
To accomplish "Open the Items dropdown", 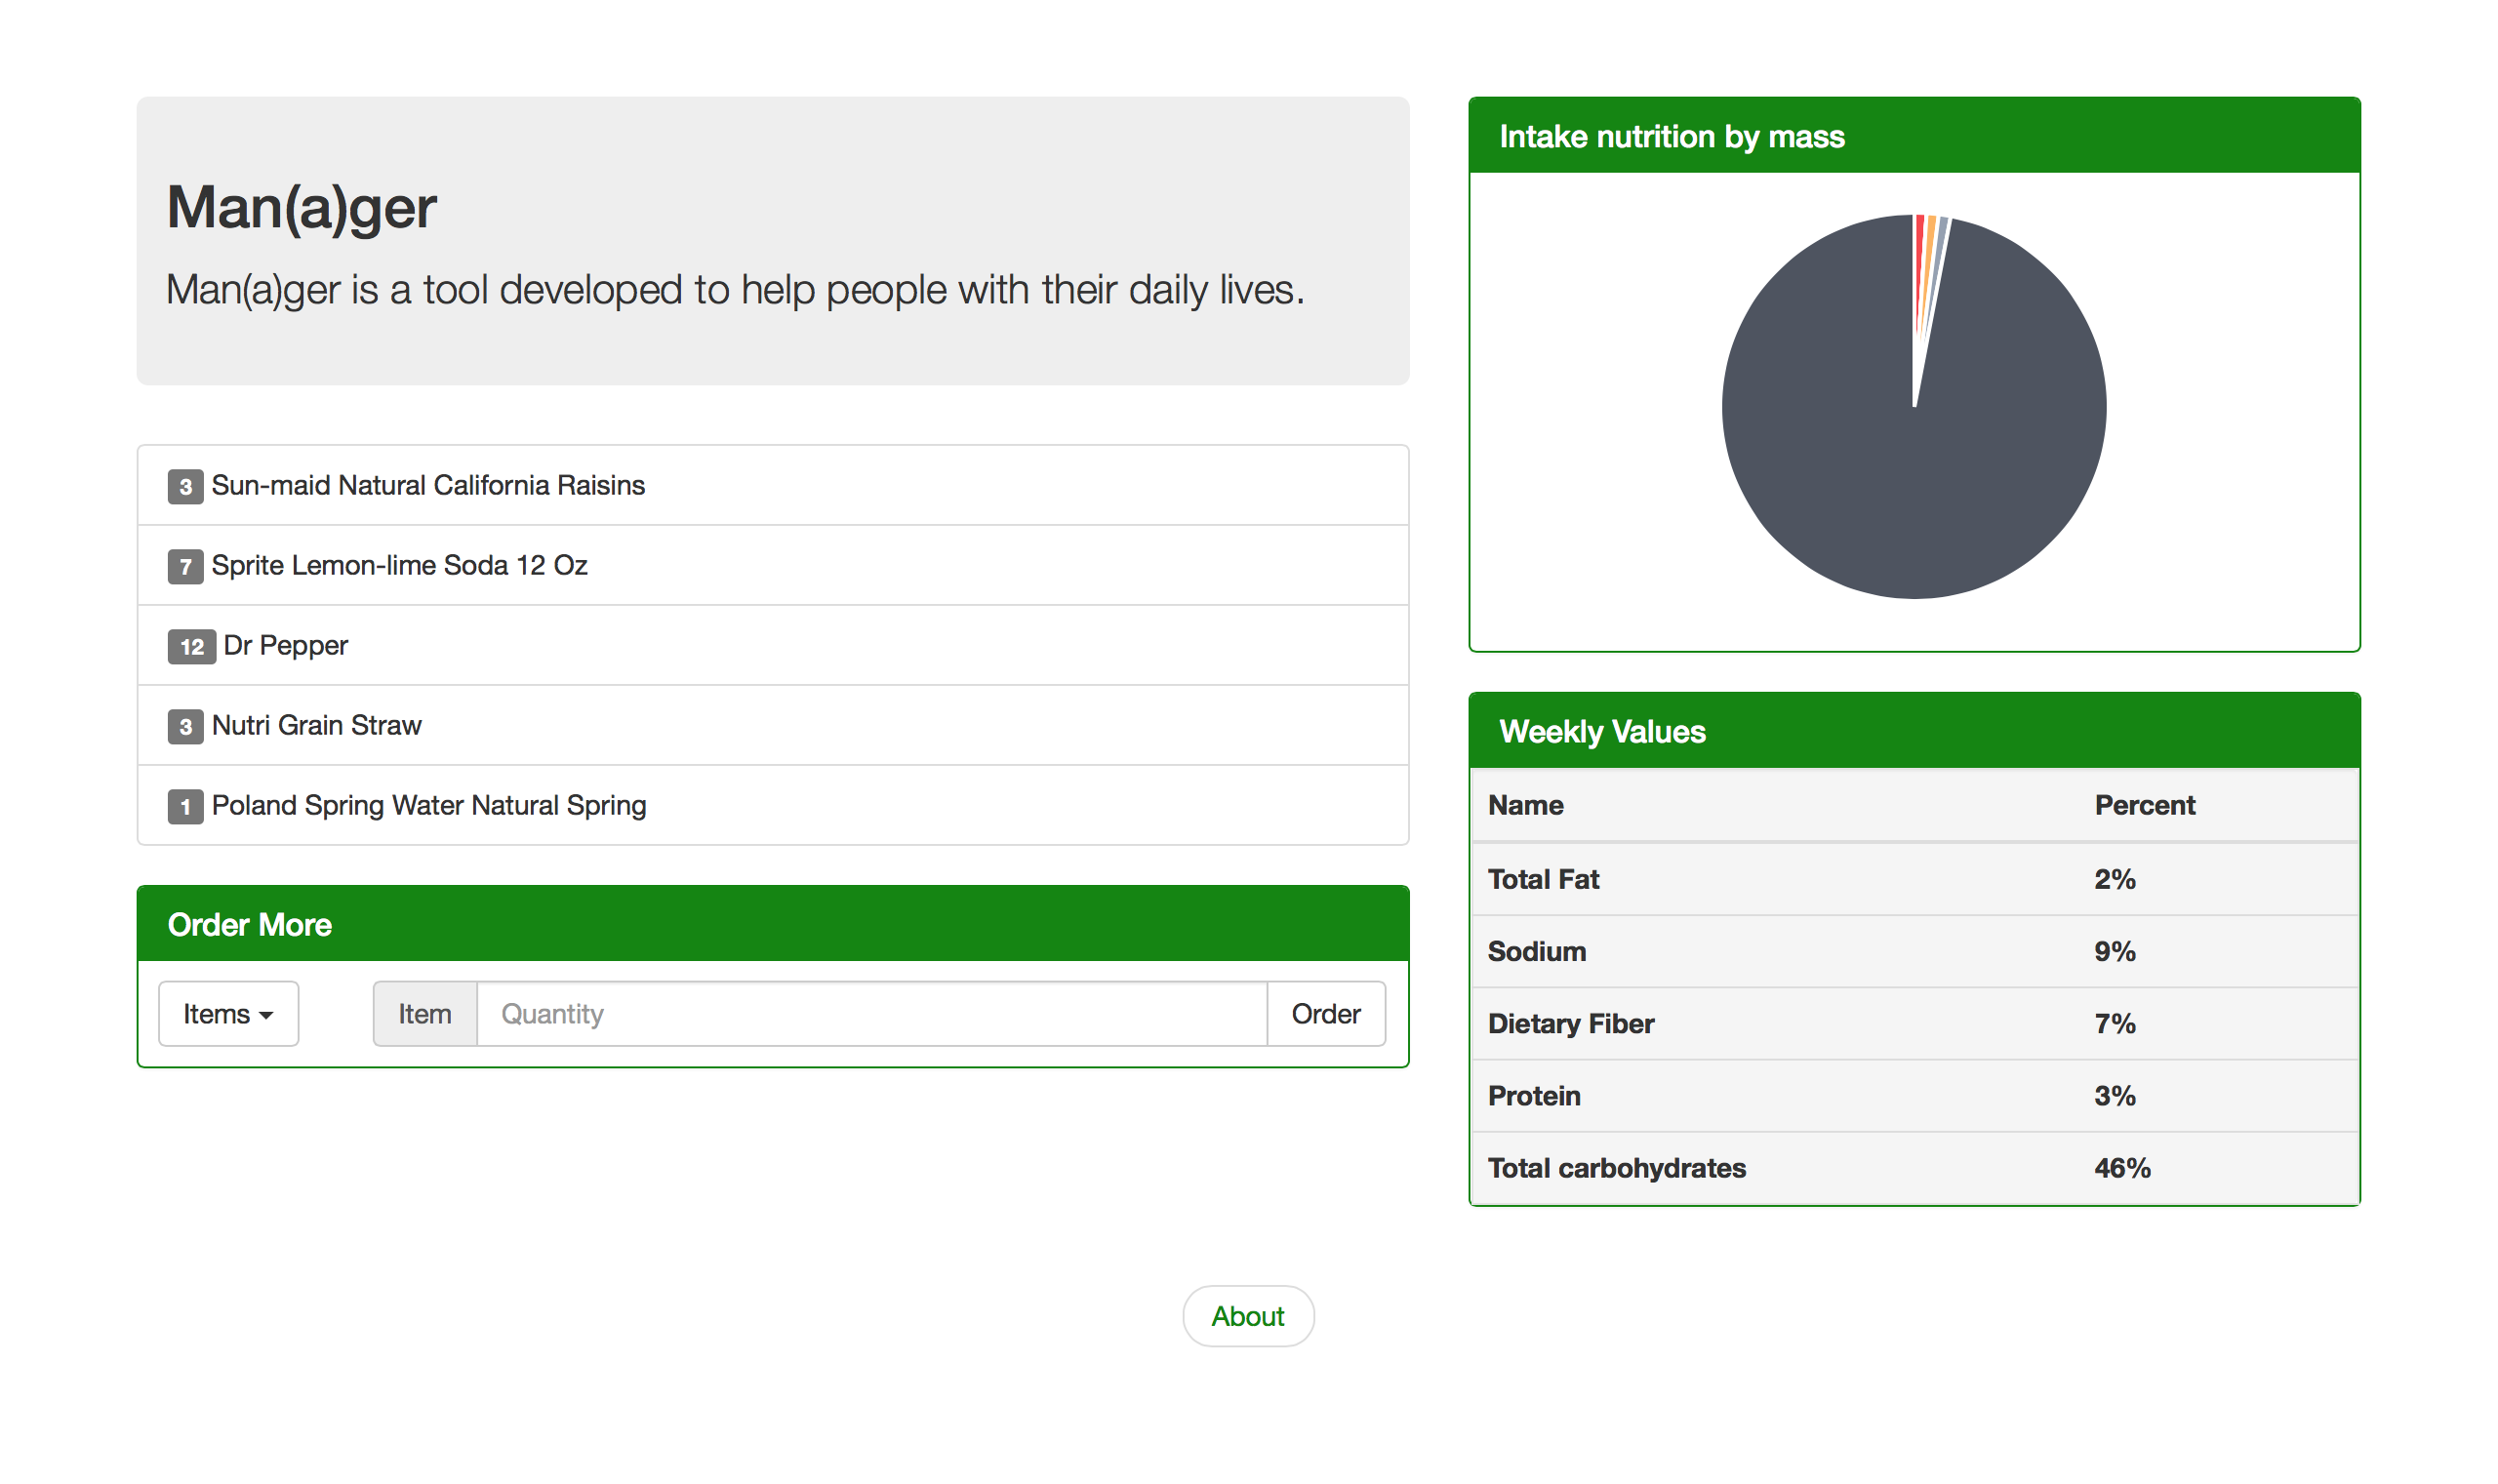I will [x=228, y=1014].
